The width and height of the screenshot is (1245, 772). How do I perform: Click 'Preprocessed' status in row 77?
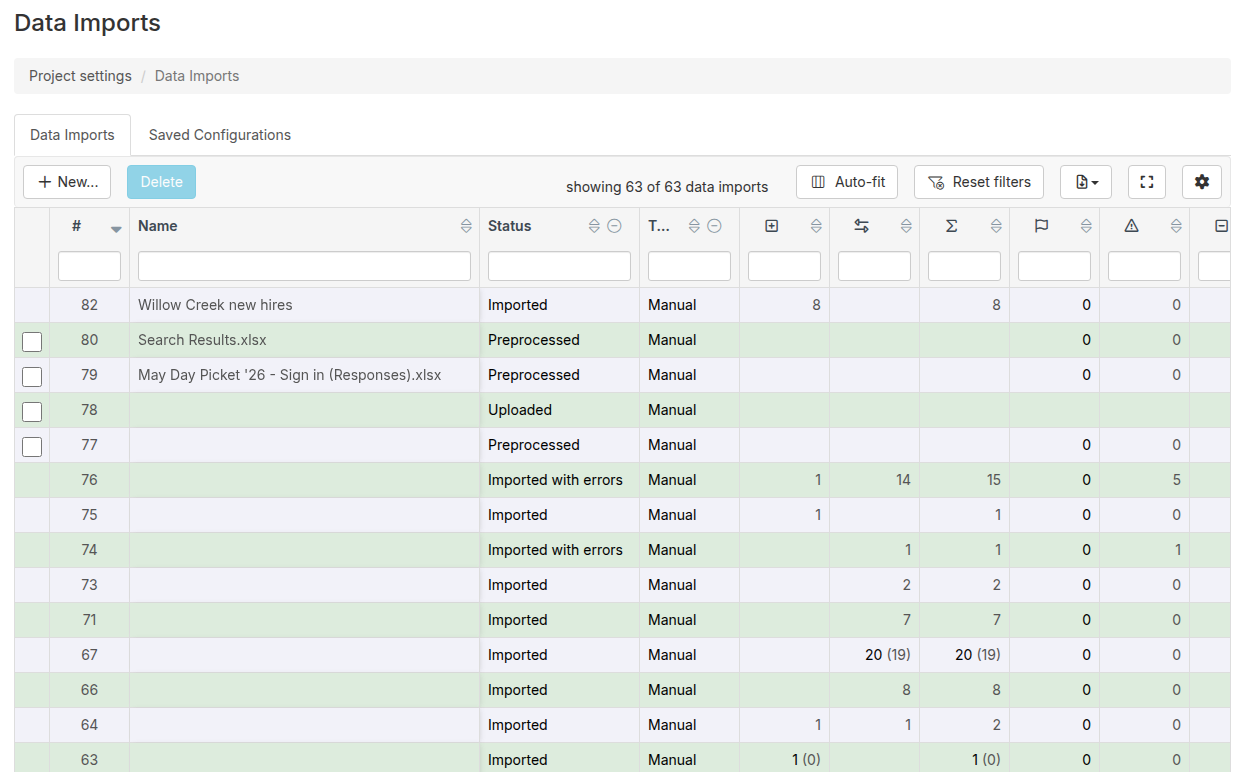pyautogui.click(x=534, y=445)
